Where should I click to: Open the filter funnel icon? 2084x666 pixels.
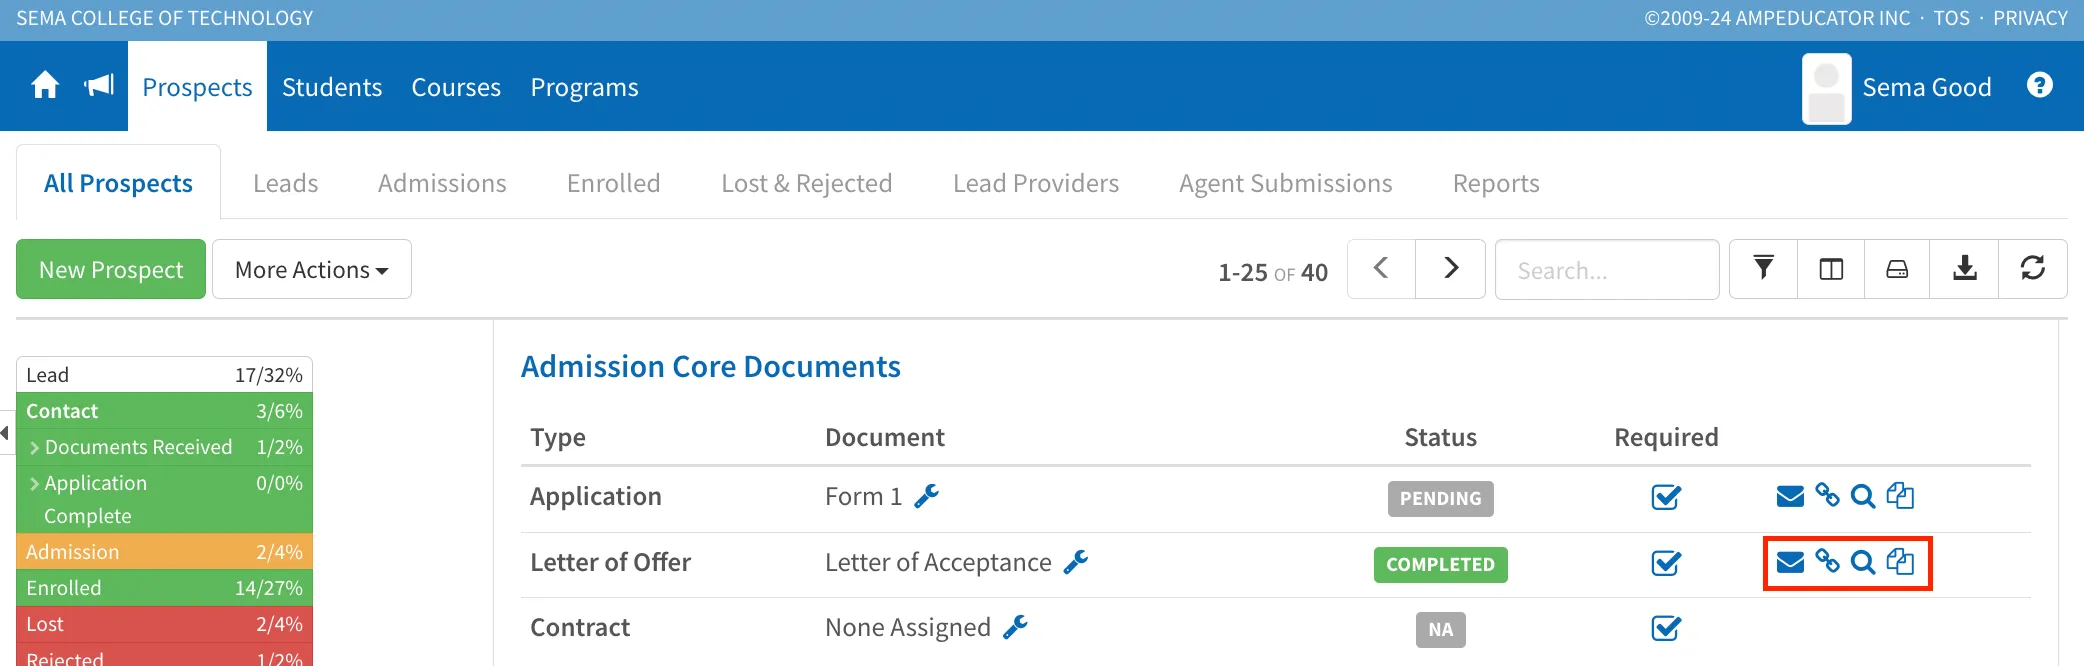pyautogui.click(x=1764, y=268)
